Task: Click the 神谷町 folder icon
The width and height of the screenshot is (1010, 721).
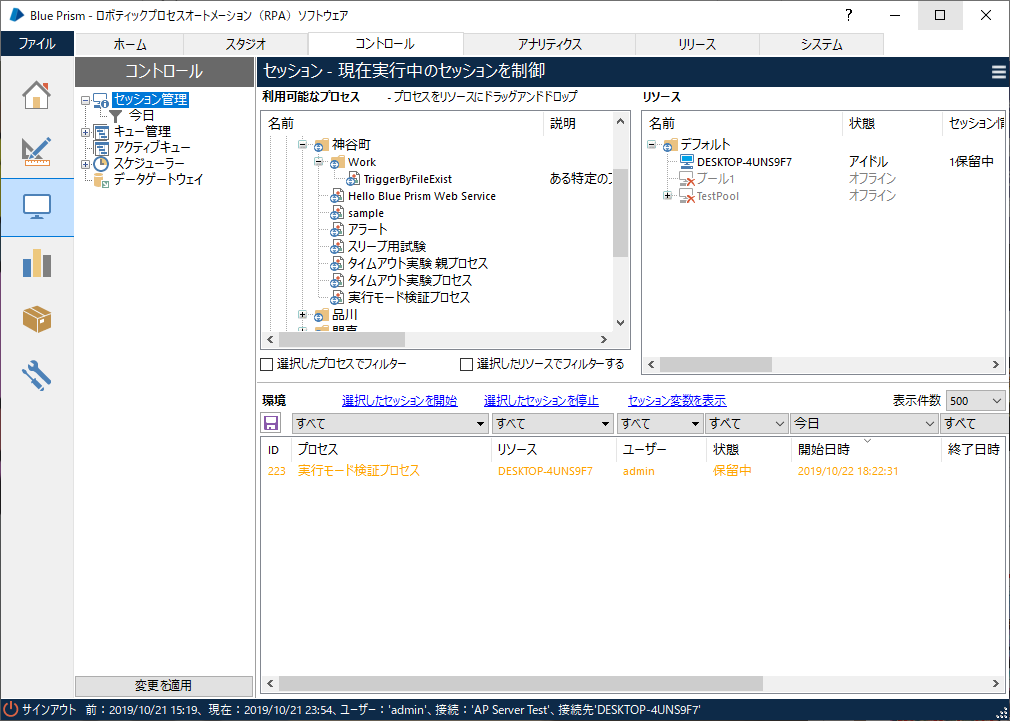Action: point(322,145)
